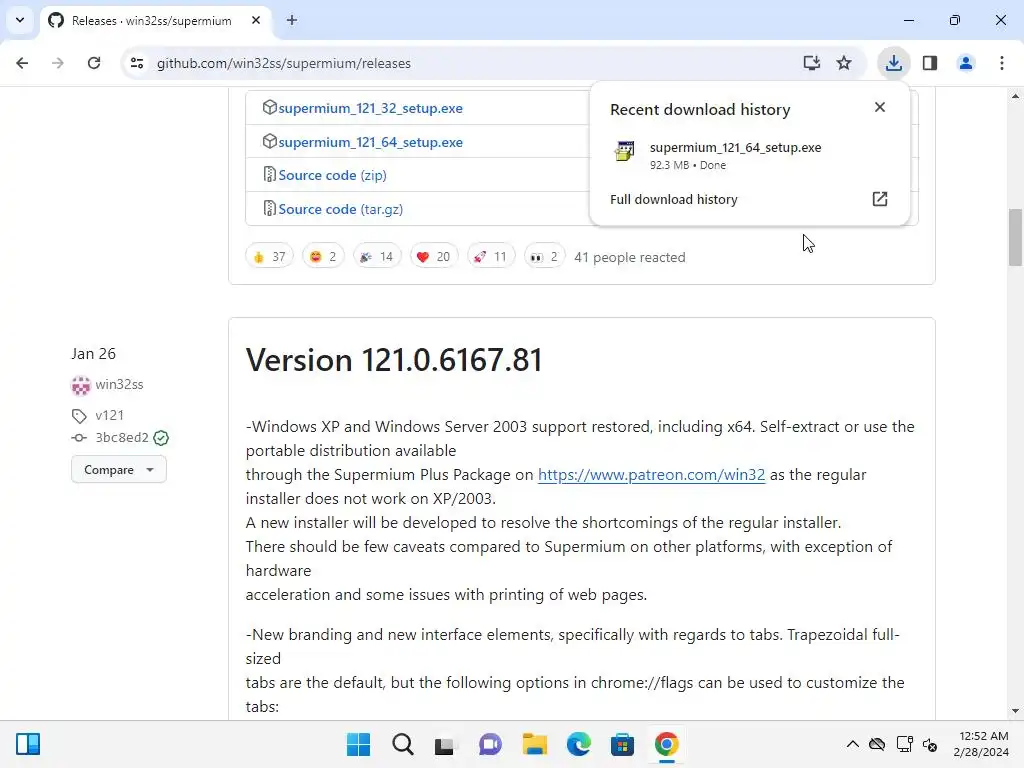Screen dimensions: 1024x768
Task: Reload the GitHub releases page
Action: (x=94, y=63)
